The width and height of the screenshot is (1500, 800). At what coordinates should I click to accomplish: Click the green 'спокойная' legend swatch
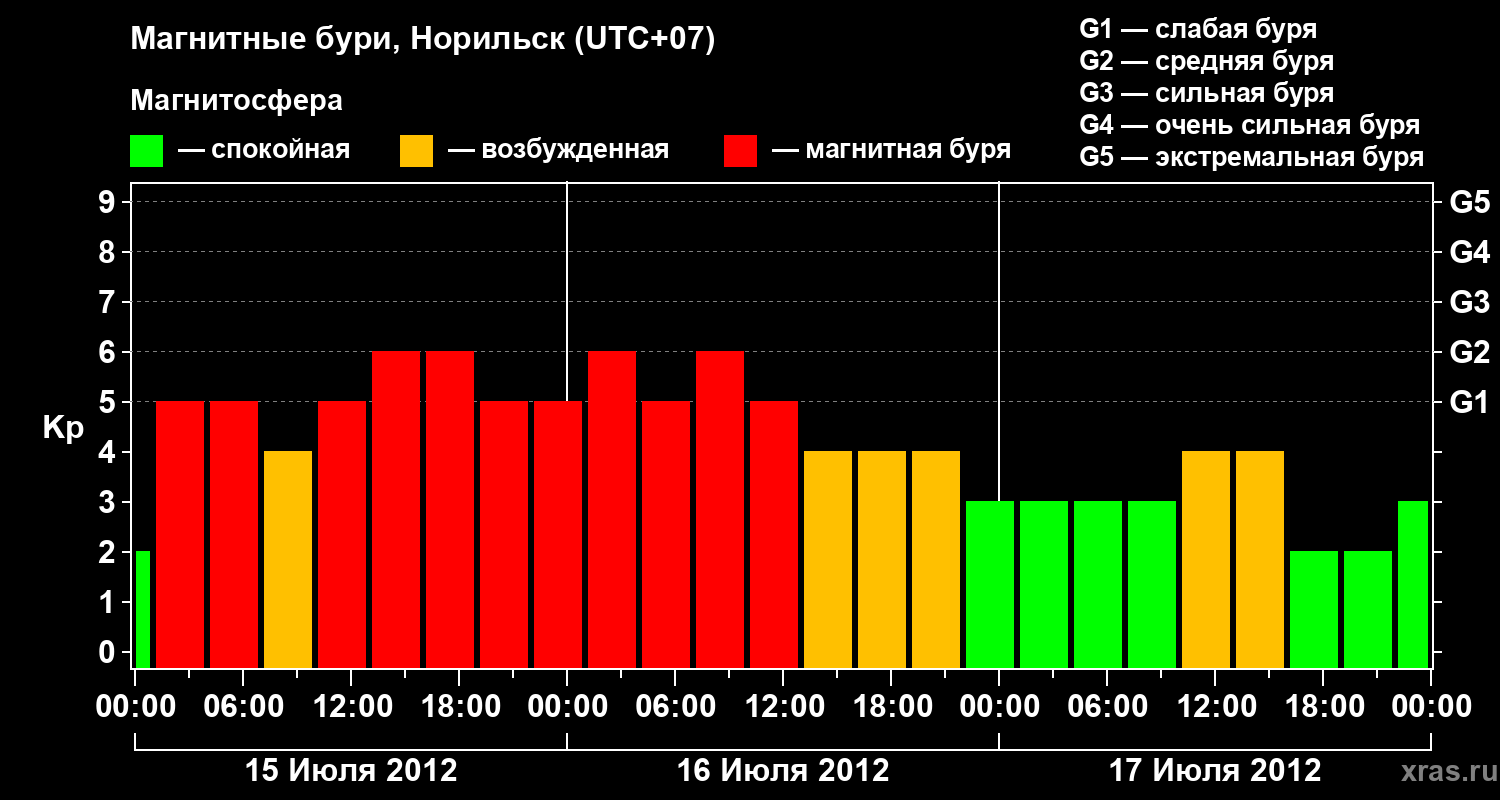pos(146,151)
